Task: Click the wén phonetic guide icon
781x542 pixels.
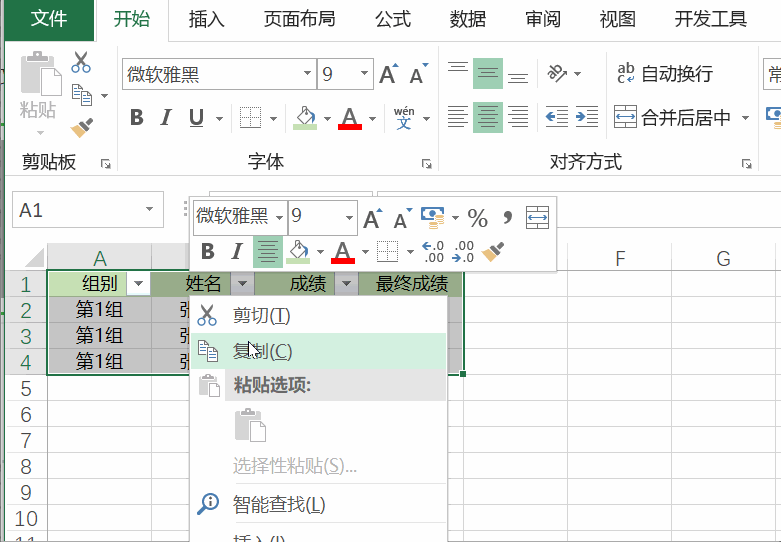Action: click(x=403, y=118)
